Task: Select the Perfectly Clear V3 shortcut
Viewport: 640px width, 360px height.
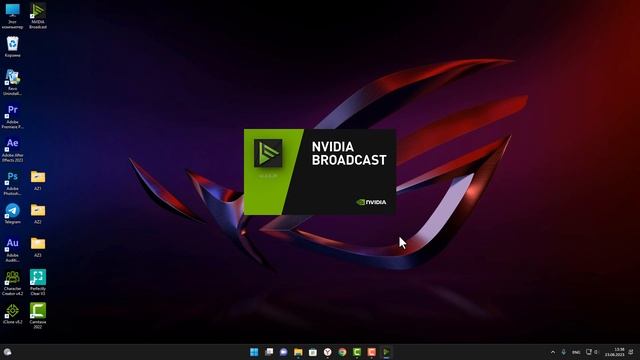Action: 38,283
